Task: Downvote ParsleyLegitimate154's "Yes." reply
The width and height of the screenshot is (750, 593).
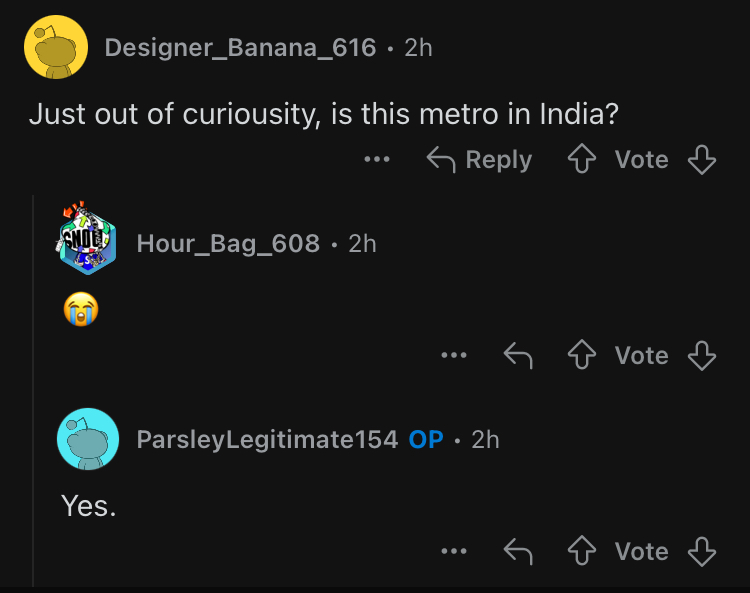Action: tap(703, 551)
